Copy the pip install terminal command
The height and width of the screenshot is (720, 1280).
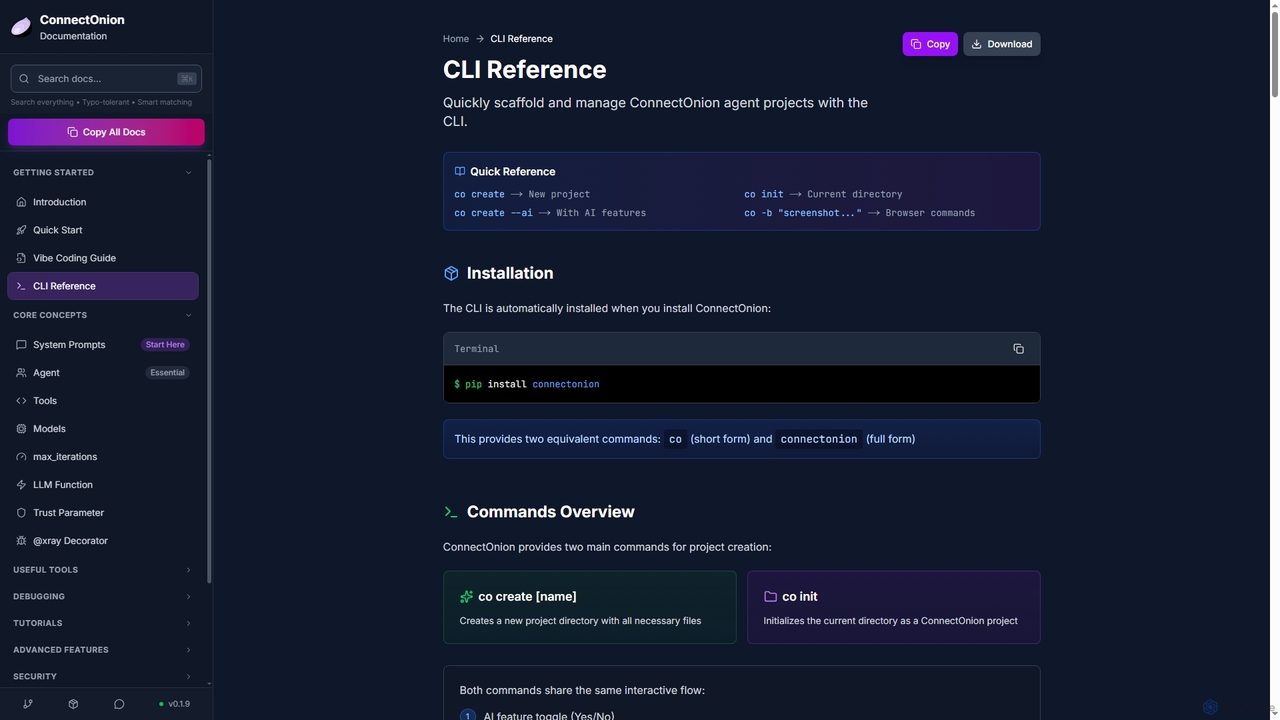click(x=1018, y=349)
